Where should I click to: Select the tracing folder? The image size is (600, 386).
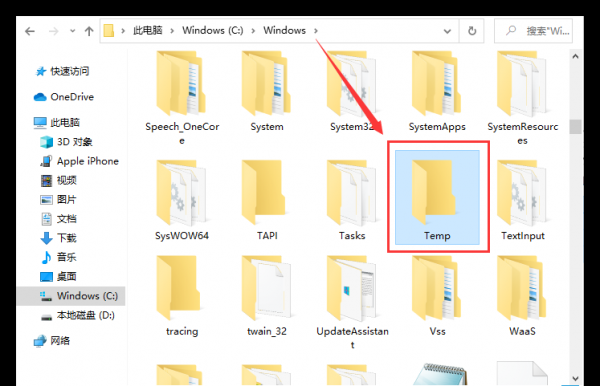(182, 296)
